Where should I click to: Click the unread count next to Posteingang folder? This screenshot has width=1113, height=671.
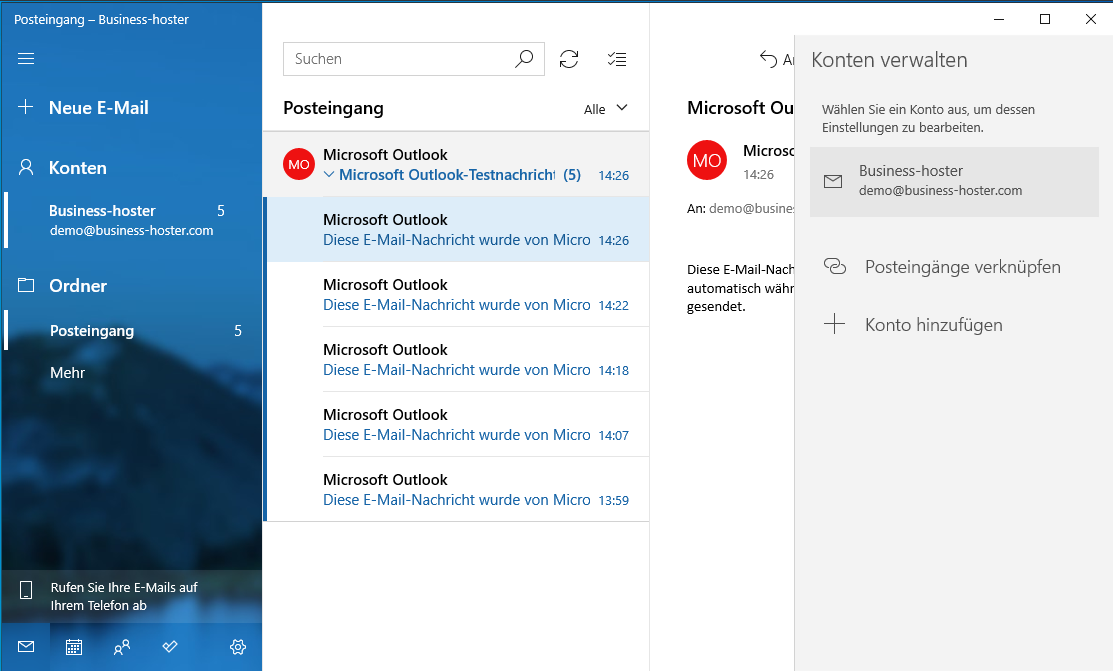tap(238, 331)
